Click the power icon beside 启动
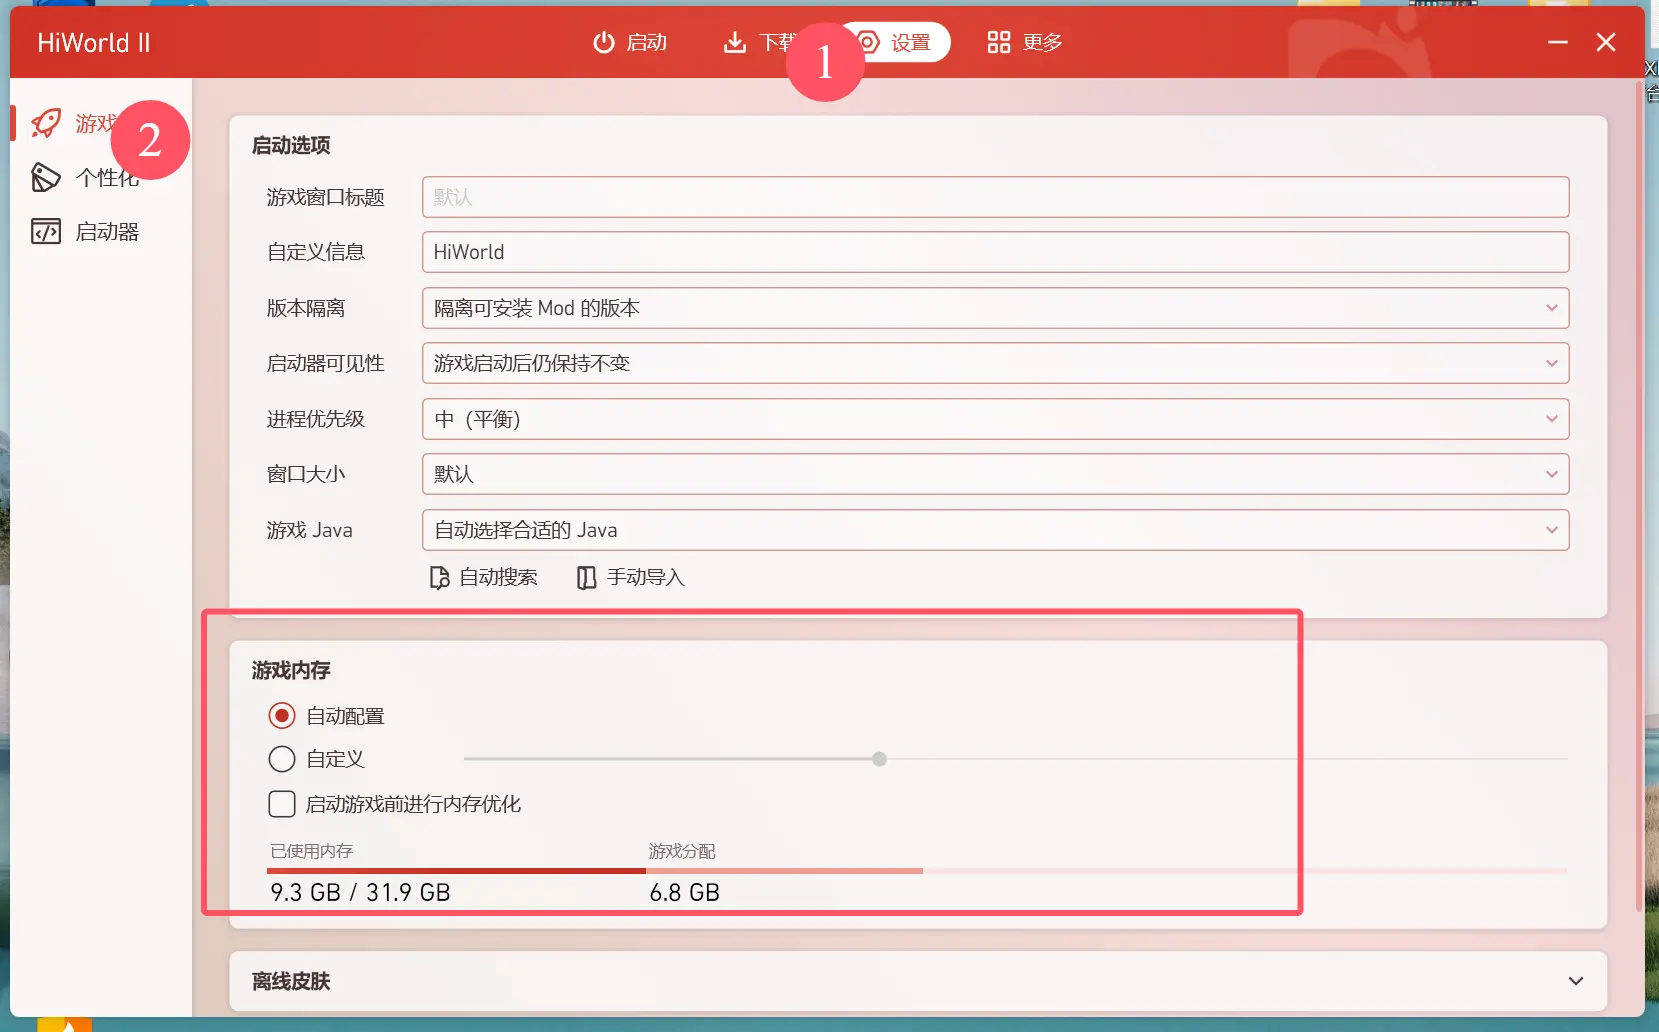The height and width of the screenshot is (1032, 1659). [x=603, y=42]
